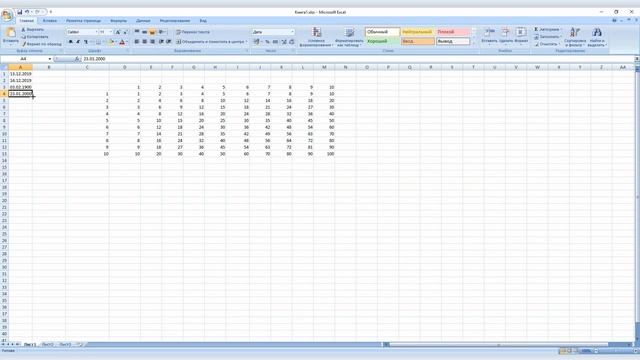Increase the cell indent

pyautogui.click(x=169, y=42)
